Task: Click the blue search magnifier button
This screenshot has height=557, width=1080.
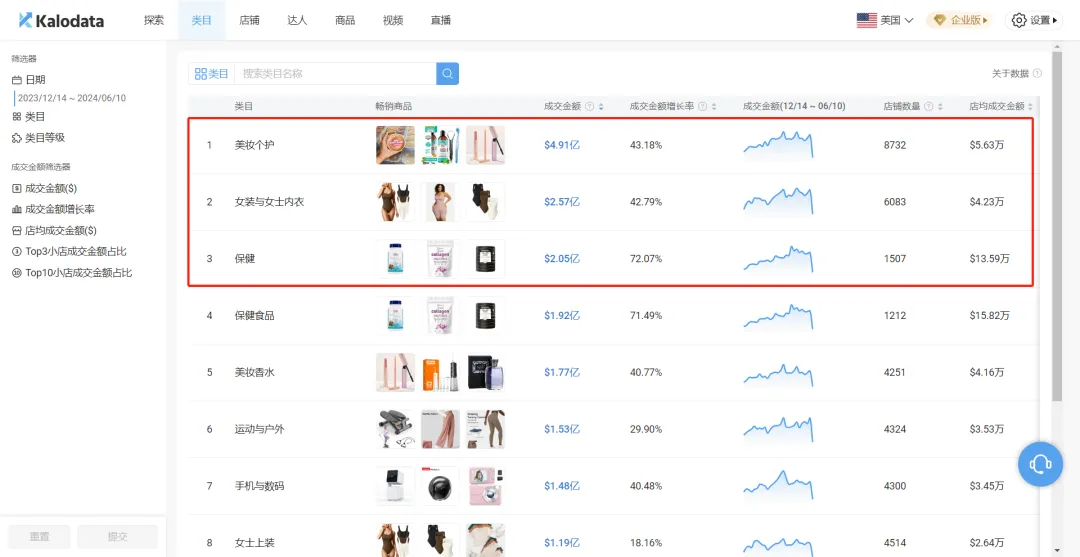Action: point(447,73)
